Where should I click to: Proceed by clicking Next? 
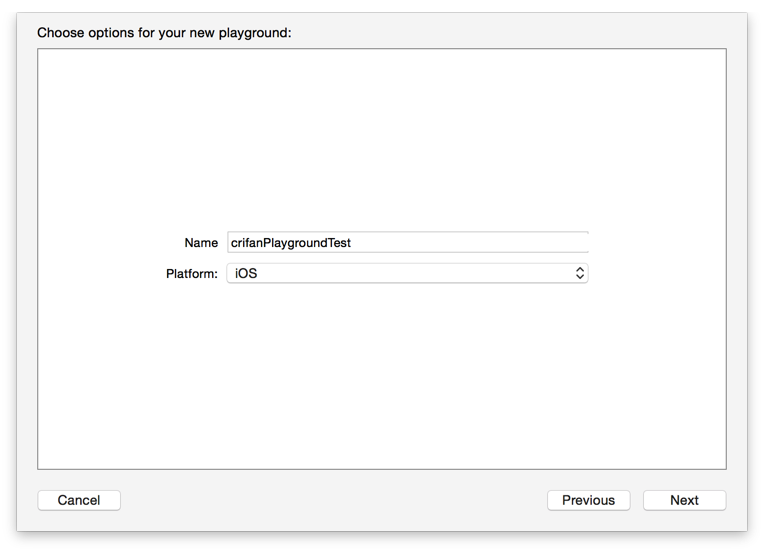pos(684,500)
